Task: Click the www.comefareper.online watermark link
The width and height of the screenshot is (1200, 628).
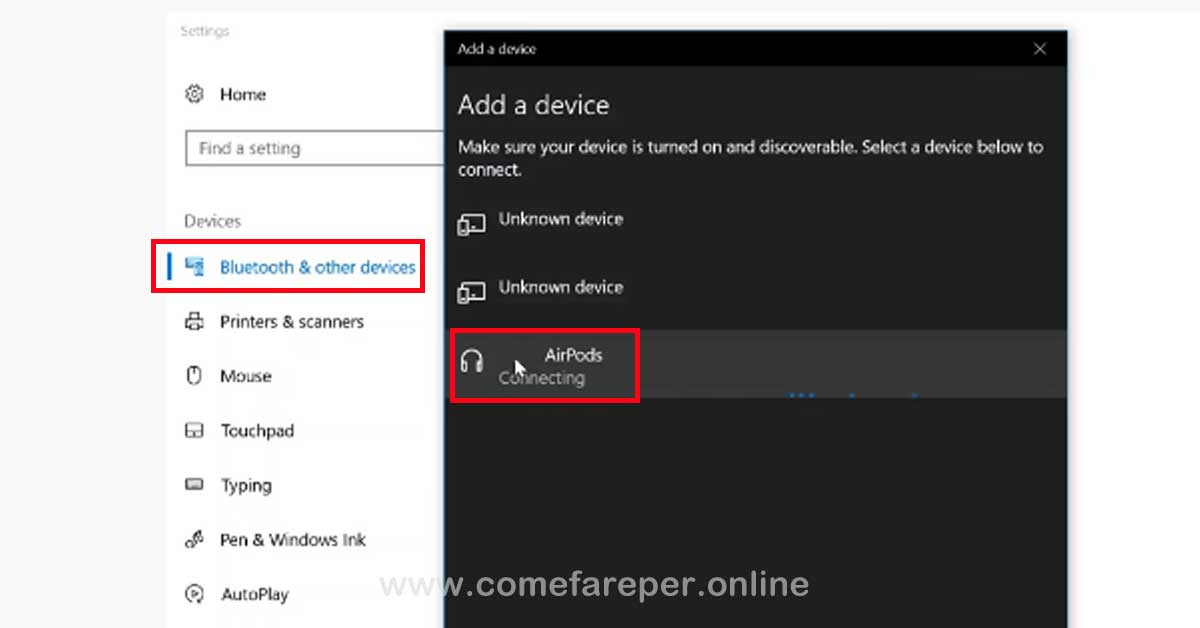Action: pyautogui.click(x=594, y=583)
